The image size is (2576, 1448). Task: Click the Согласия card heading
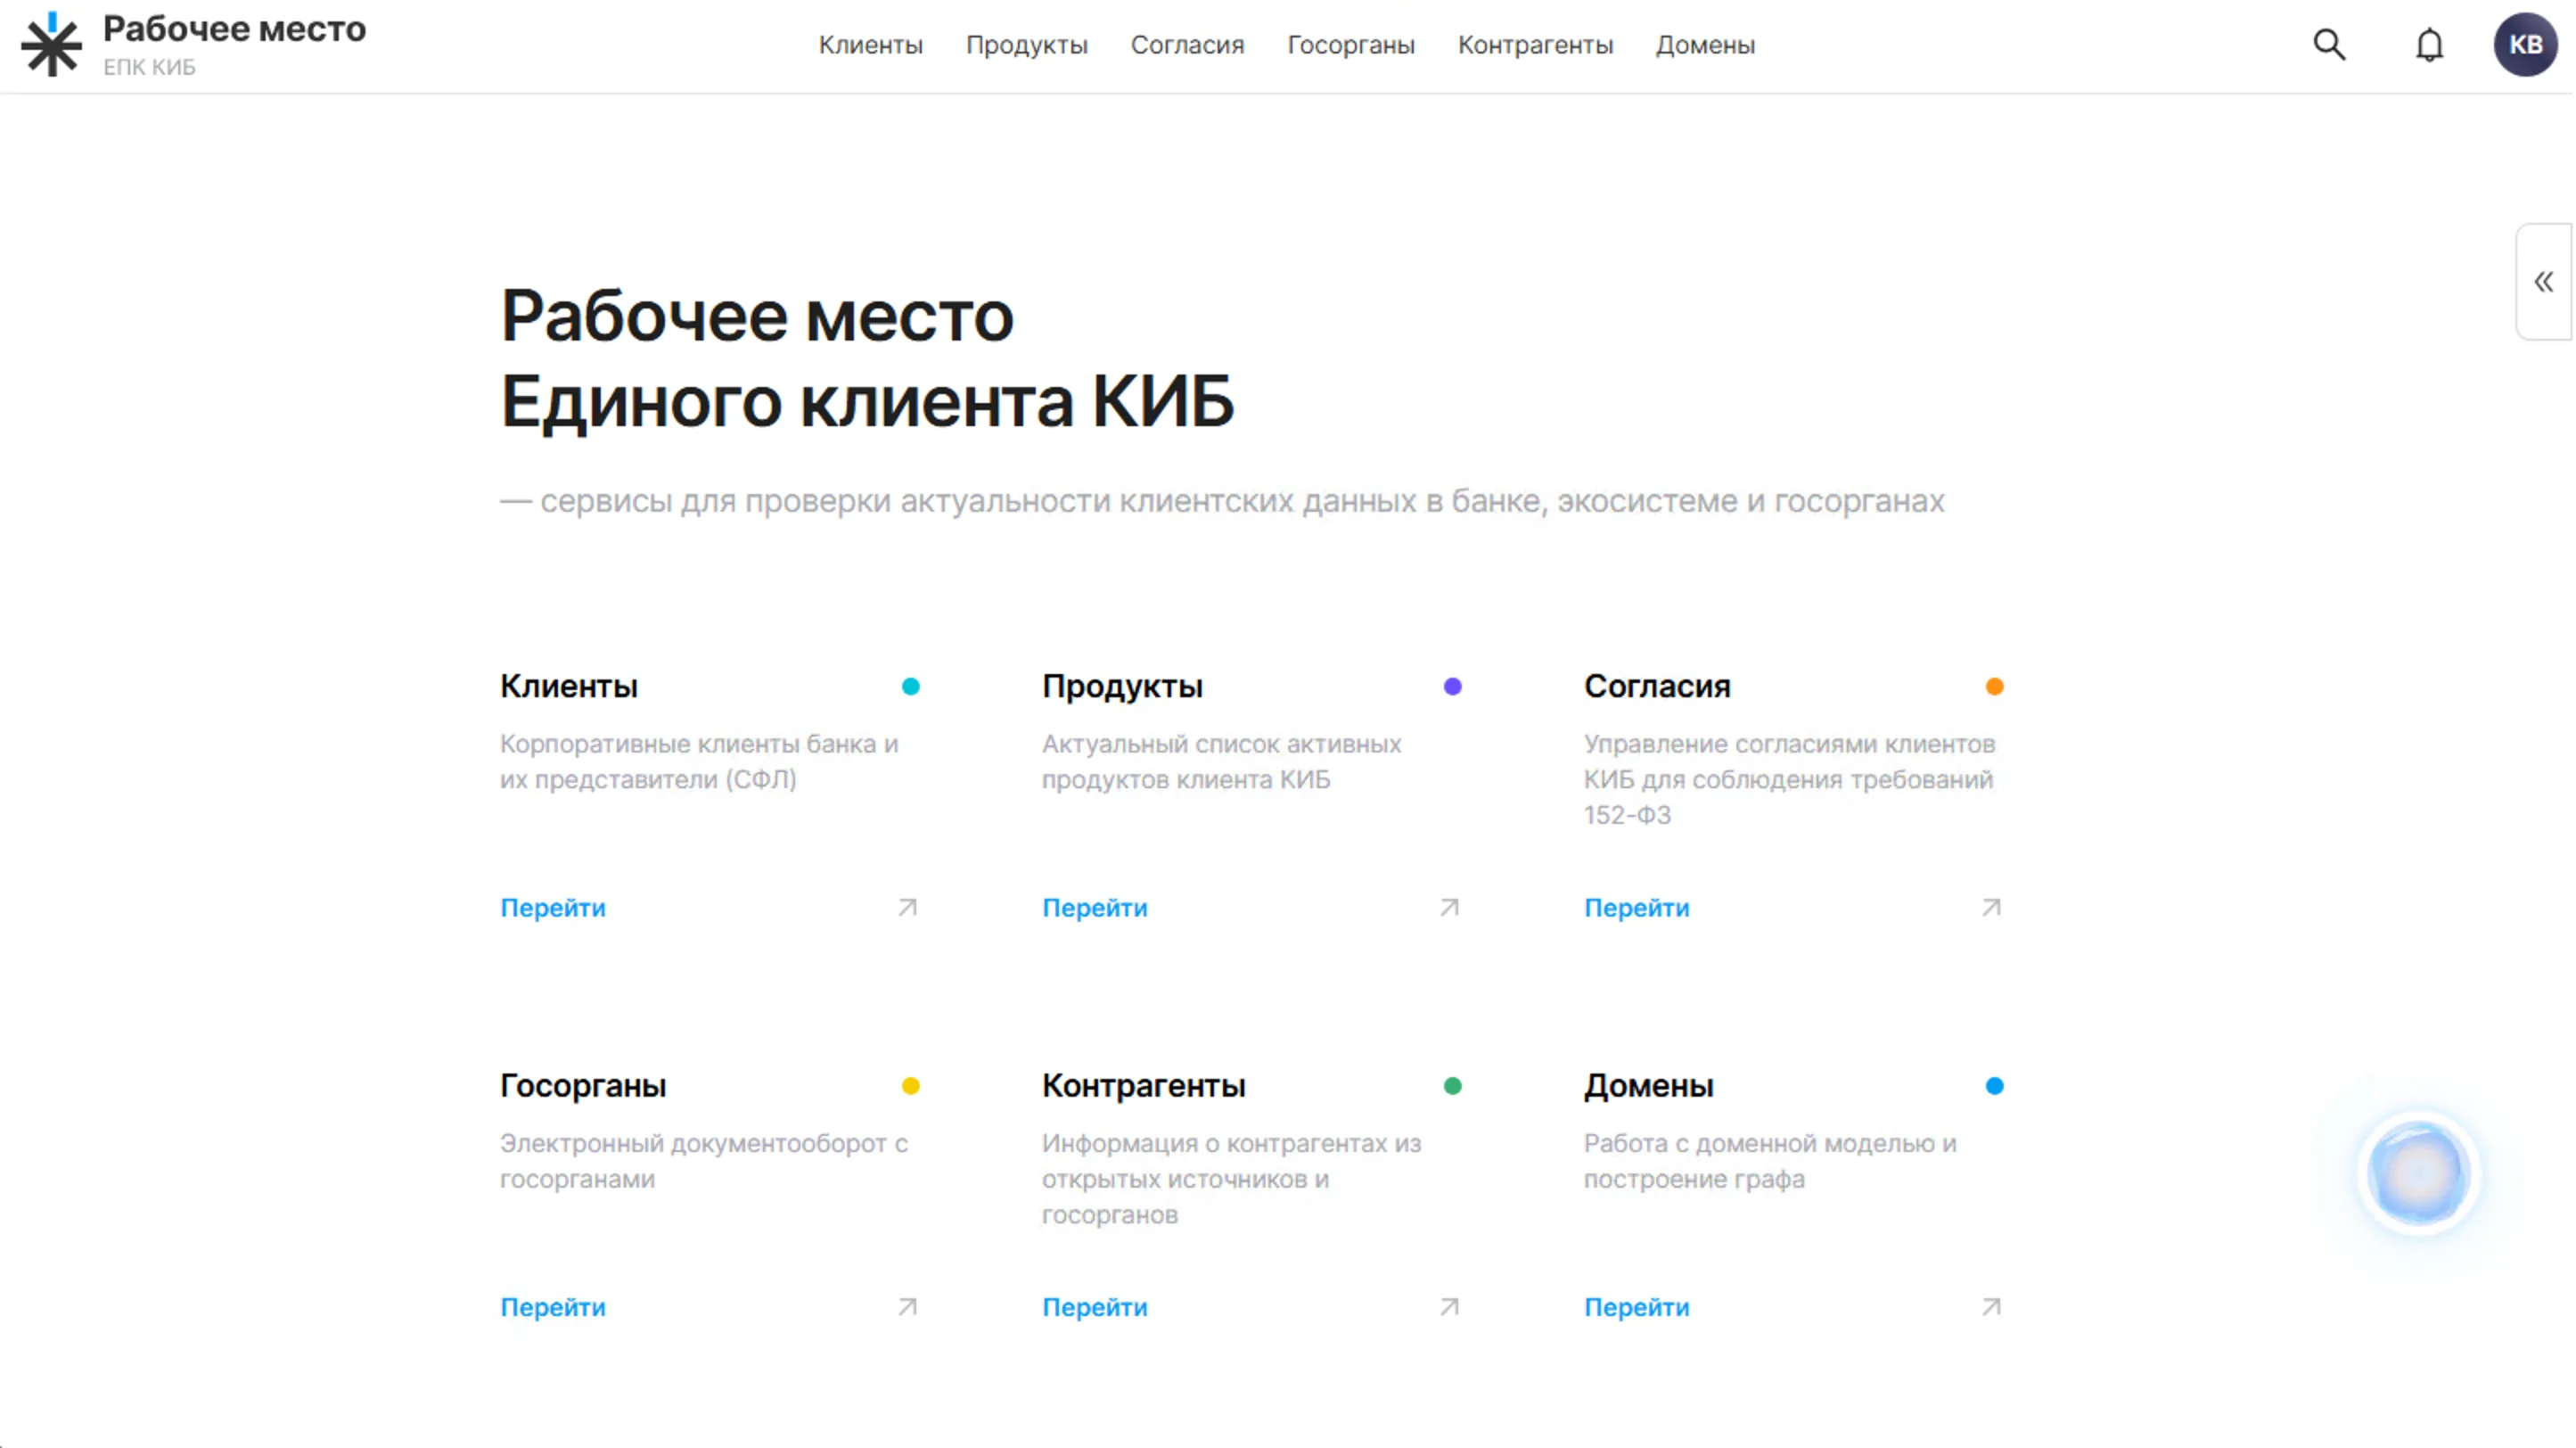(x=1657, y=686)
